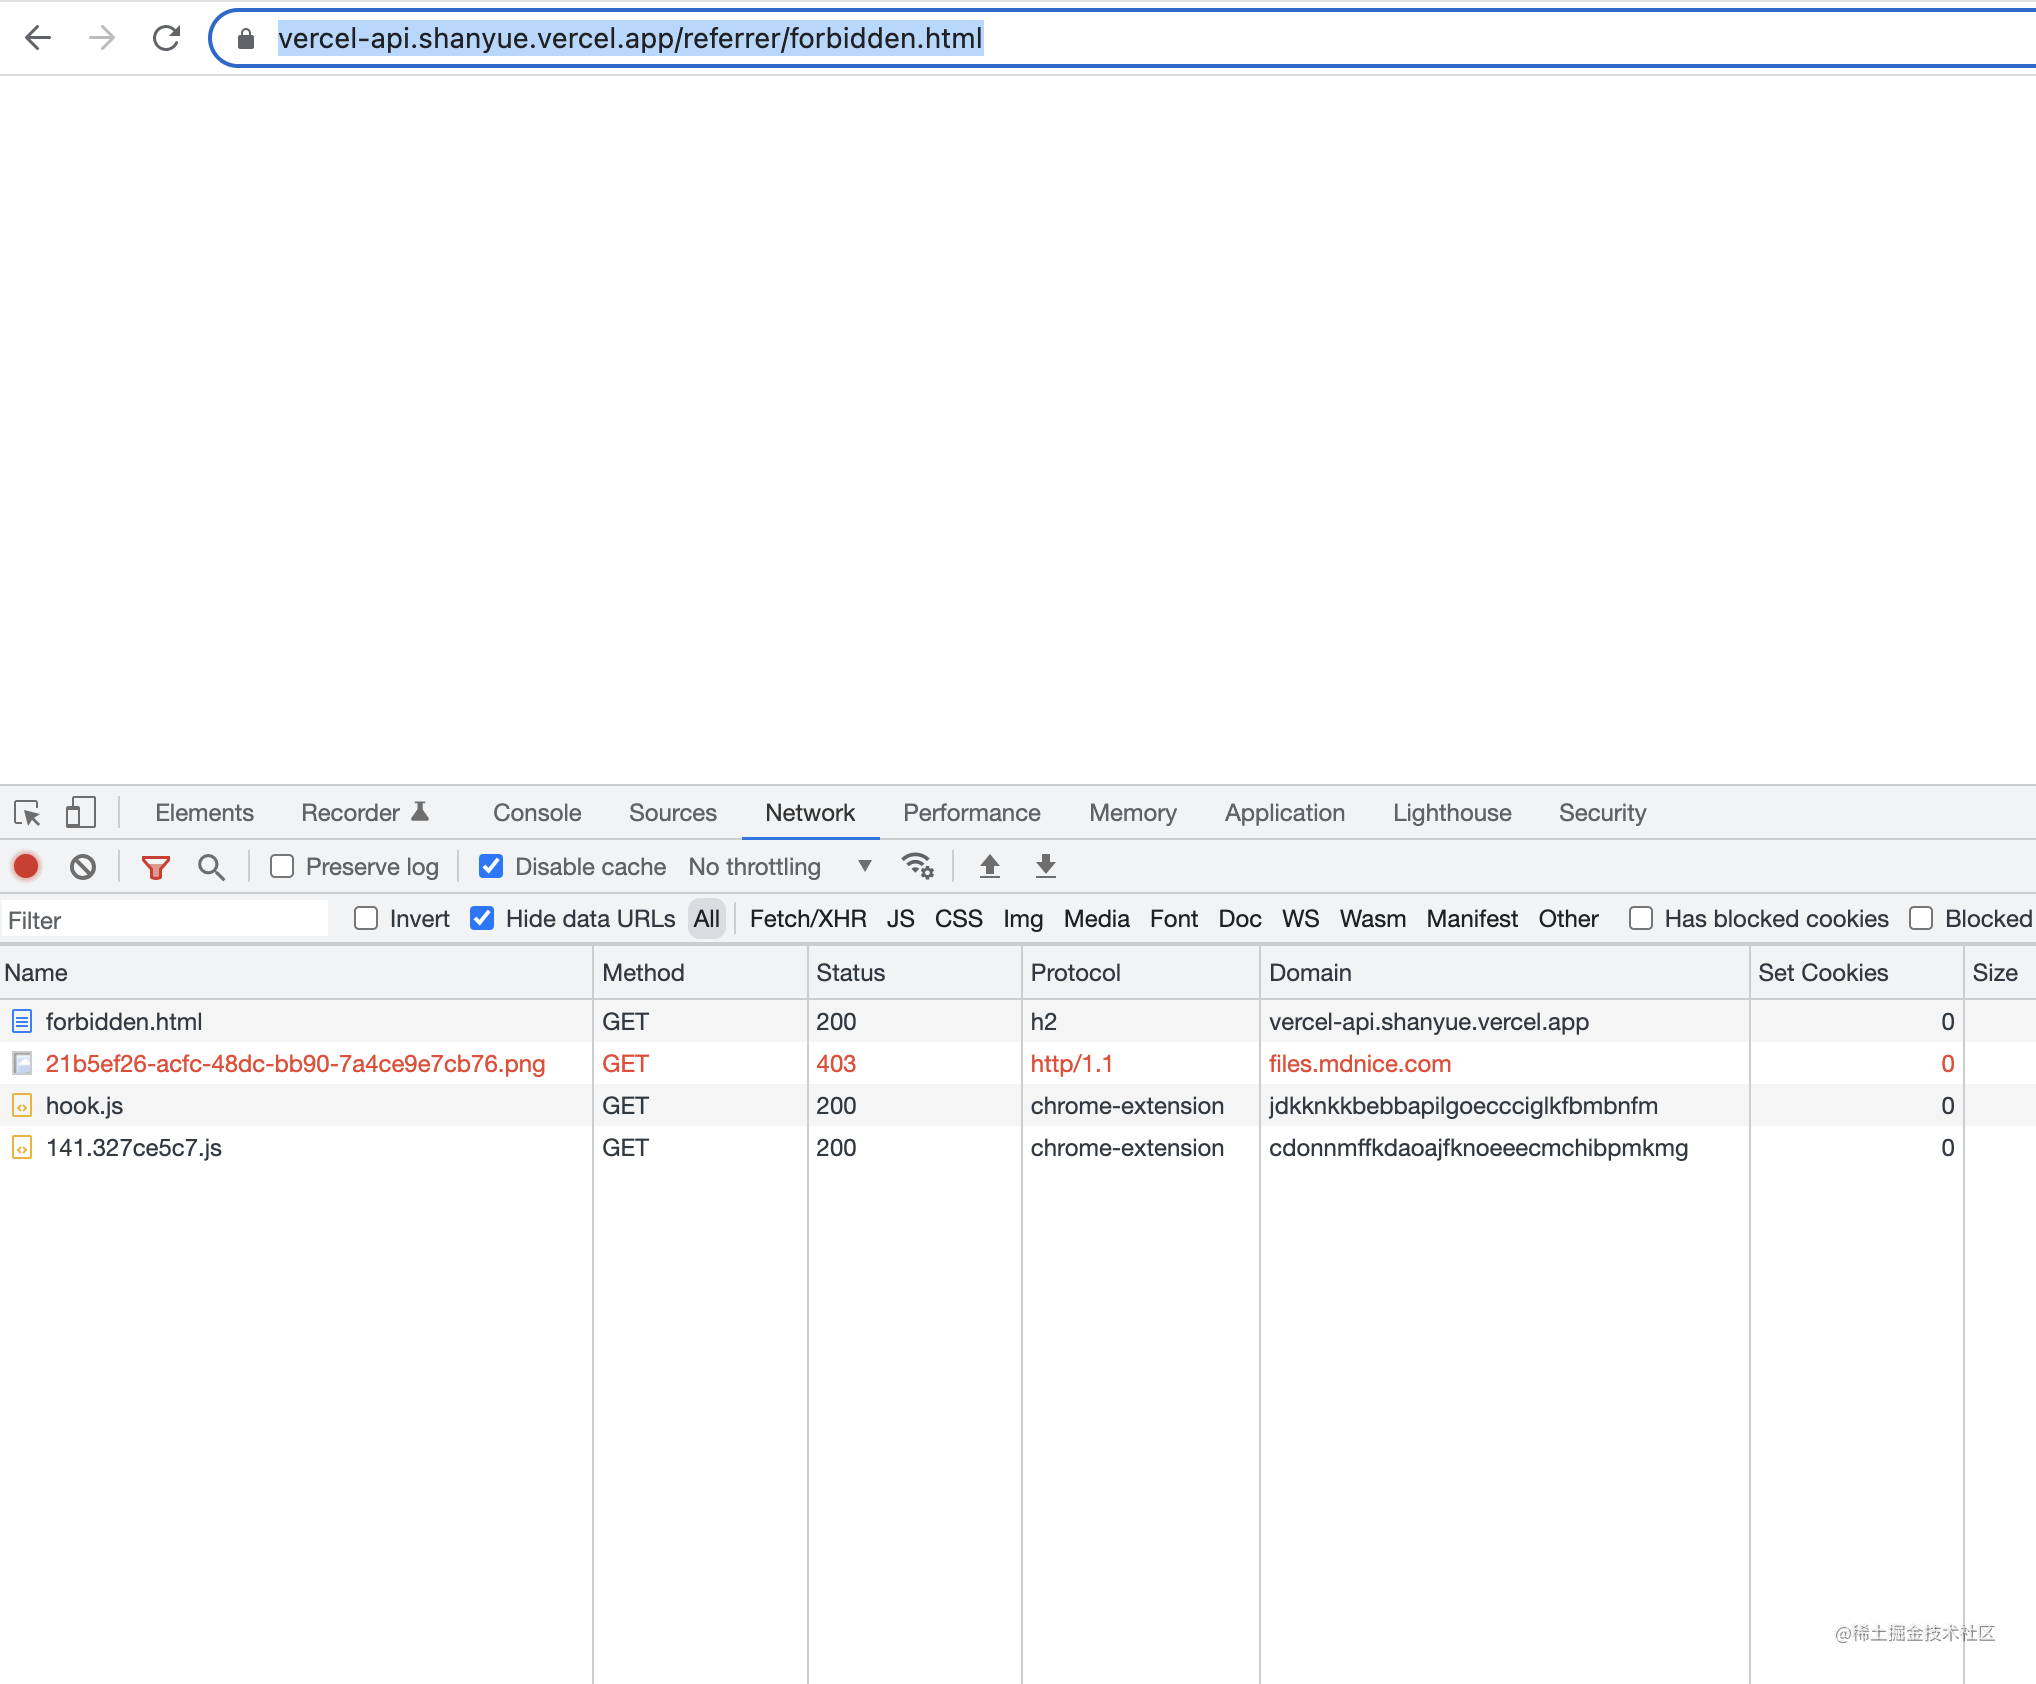Image resolution: width=2036 pixels, height=1684 pixels.
Task: Filter requests by Wasm type
Action: [x=1372, y=919]
